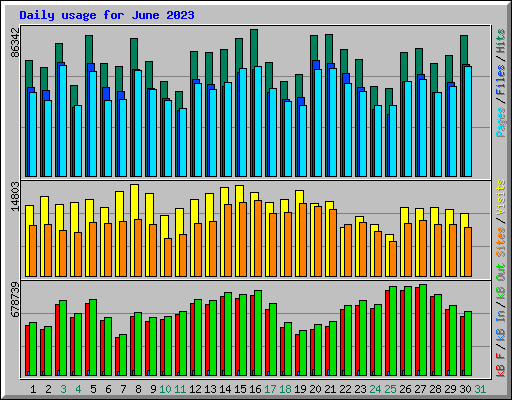Viewport: 512px width, 400px height.
Task: Click the cyan pages bar for day 3
Action: coord(63,121)
